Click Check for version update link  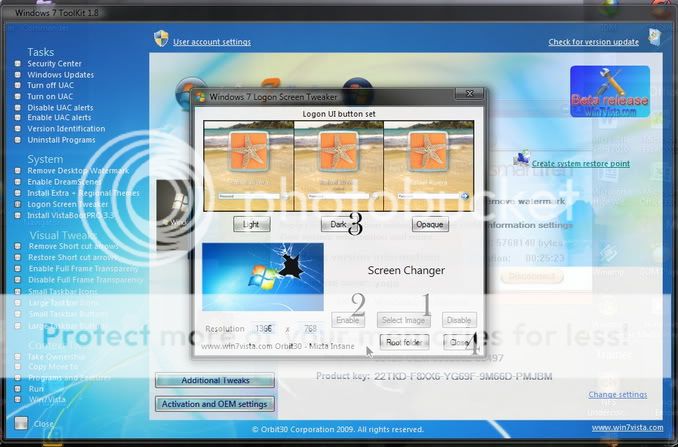coord(593,42)
